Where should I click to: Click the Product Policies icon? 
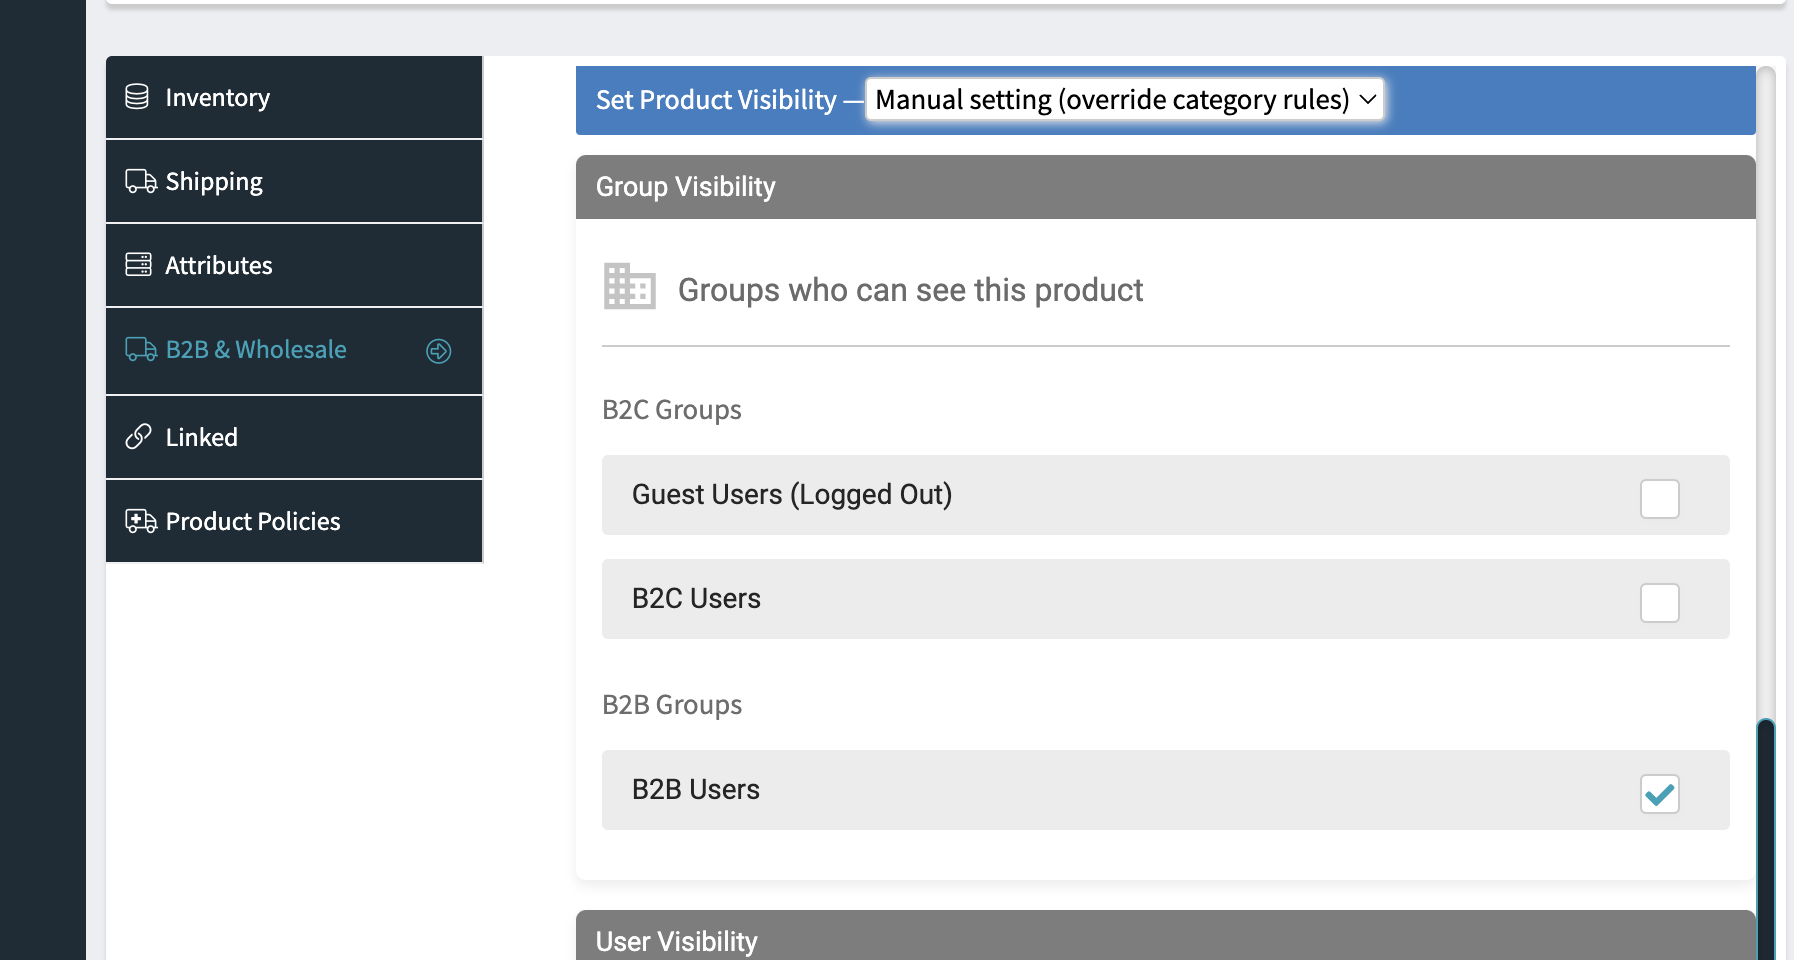click(x=140, y=521)
